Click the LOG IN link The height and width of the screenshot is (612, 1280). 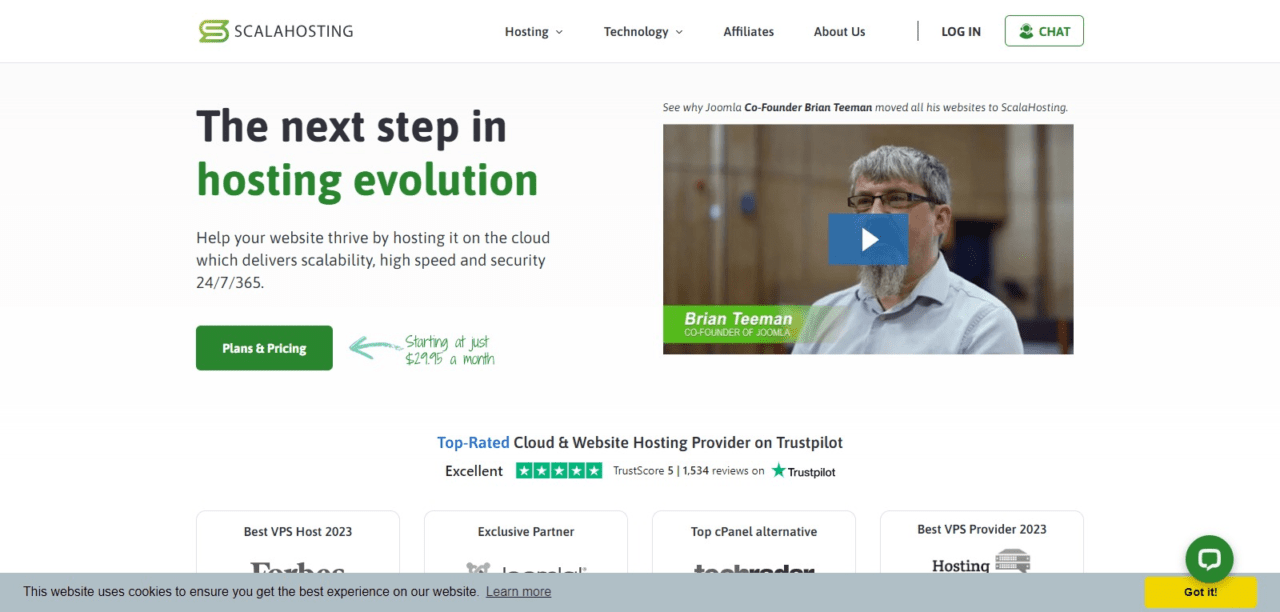961,32
